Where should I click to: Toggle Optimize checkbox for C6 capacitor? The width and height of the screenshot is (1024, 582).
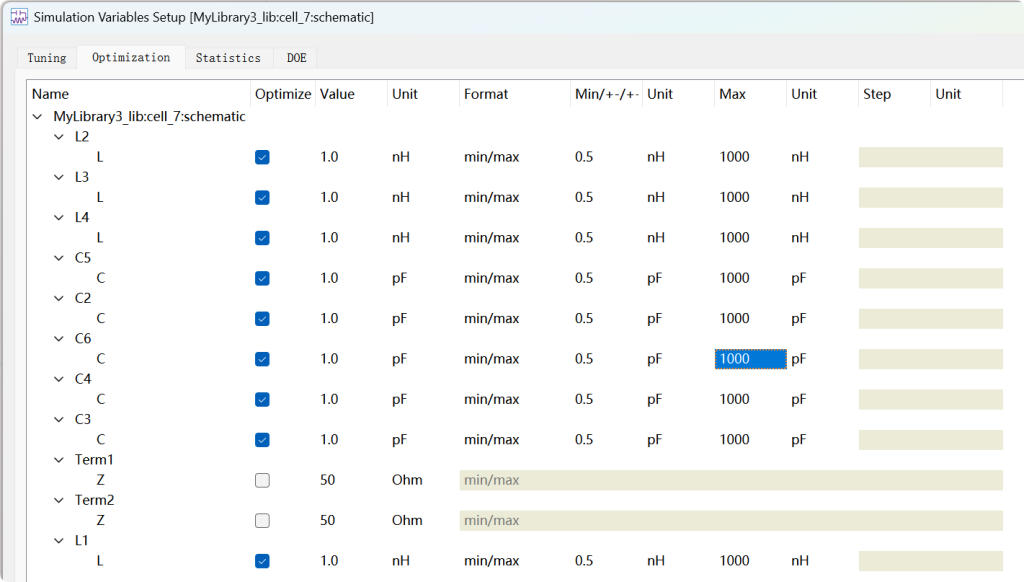[262, 359]
